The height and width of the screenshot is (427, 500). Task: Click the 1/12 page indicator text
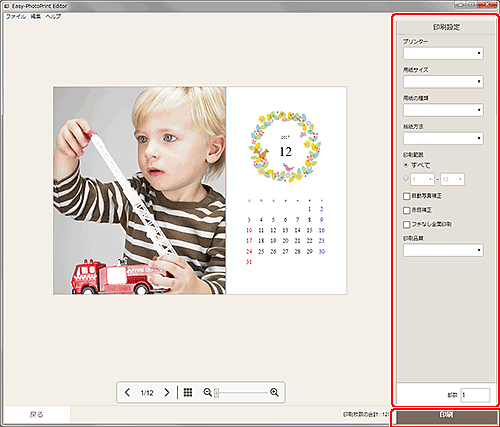pos(147,393)
